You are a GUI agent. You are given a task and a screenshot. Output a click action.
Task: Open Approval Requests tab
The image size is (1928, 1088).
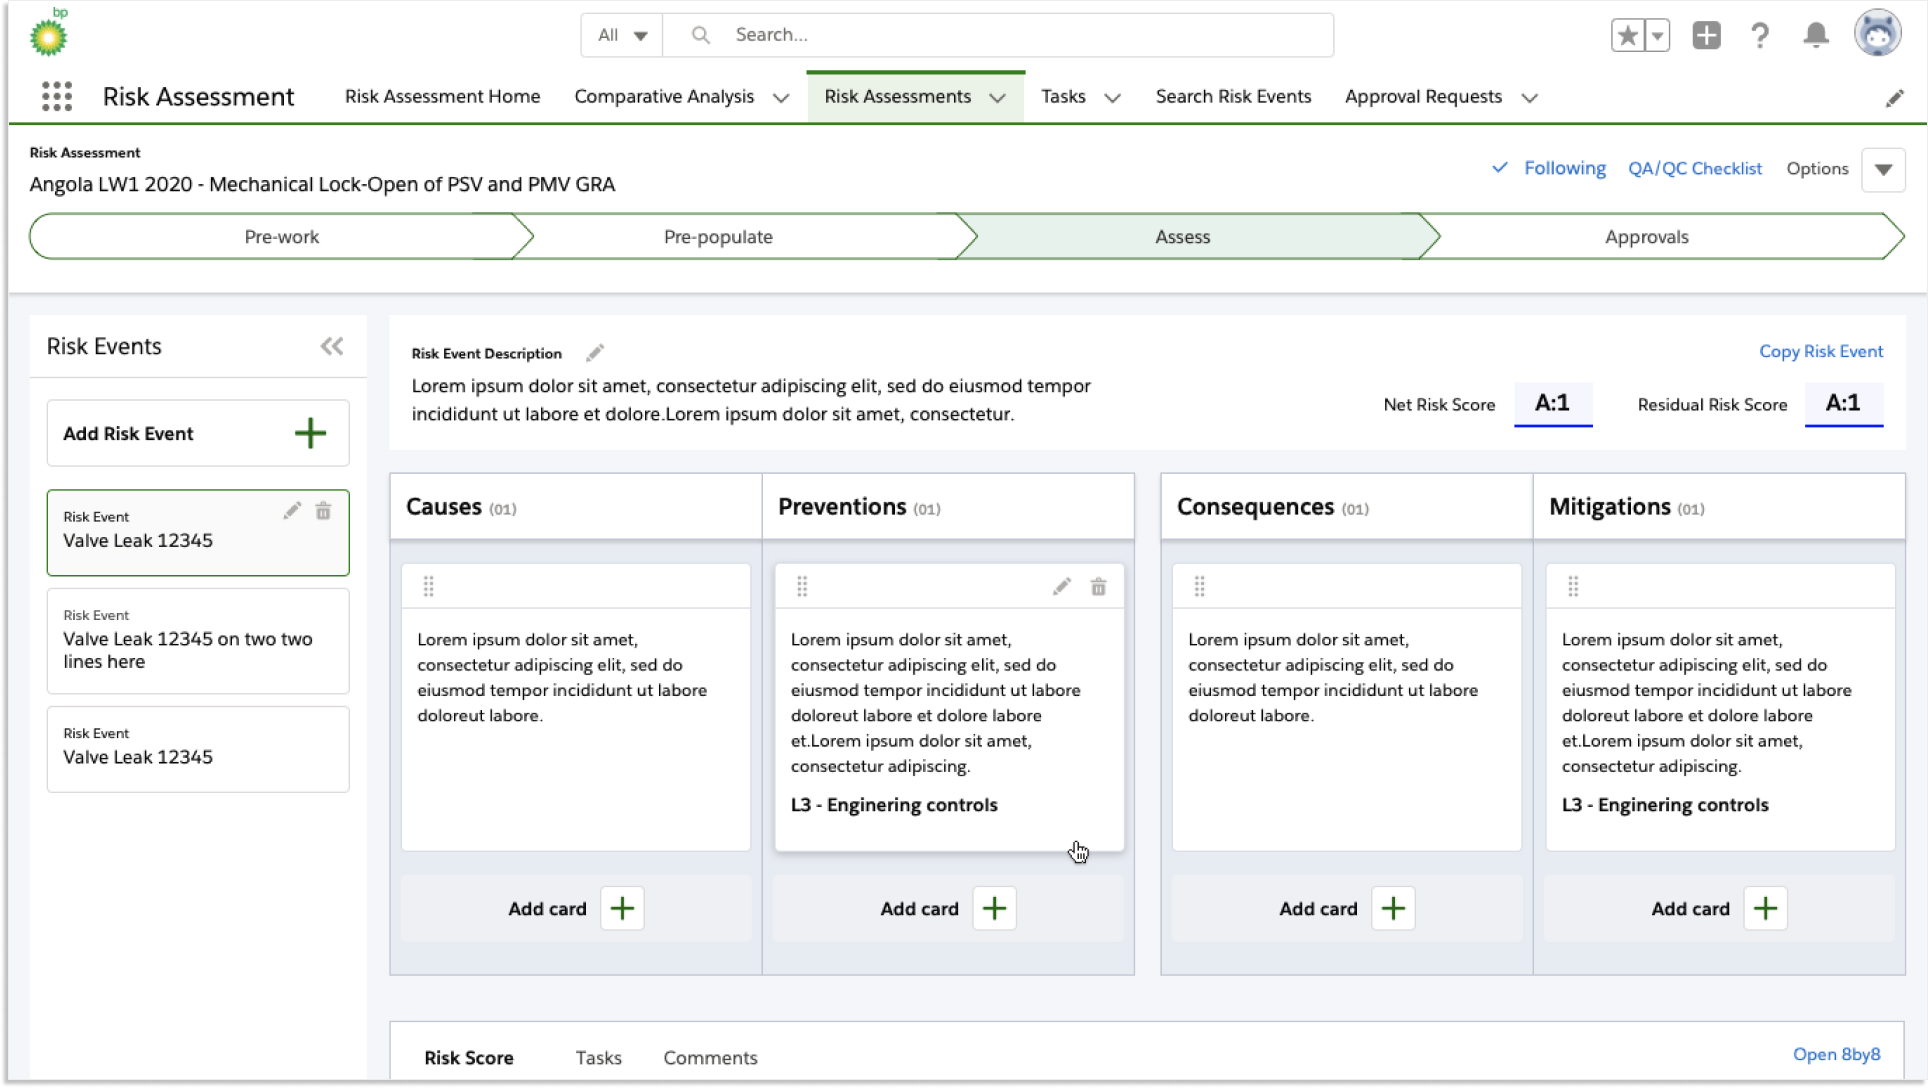coord(1423,97)
